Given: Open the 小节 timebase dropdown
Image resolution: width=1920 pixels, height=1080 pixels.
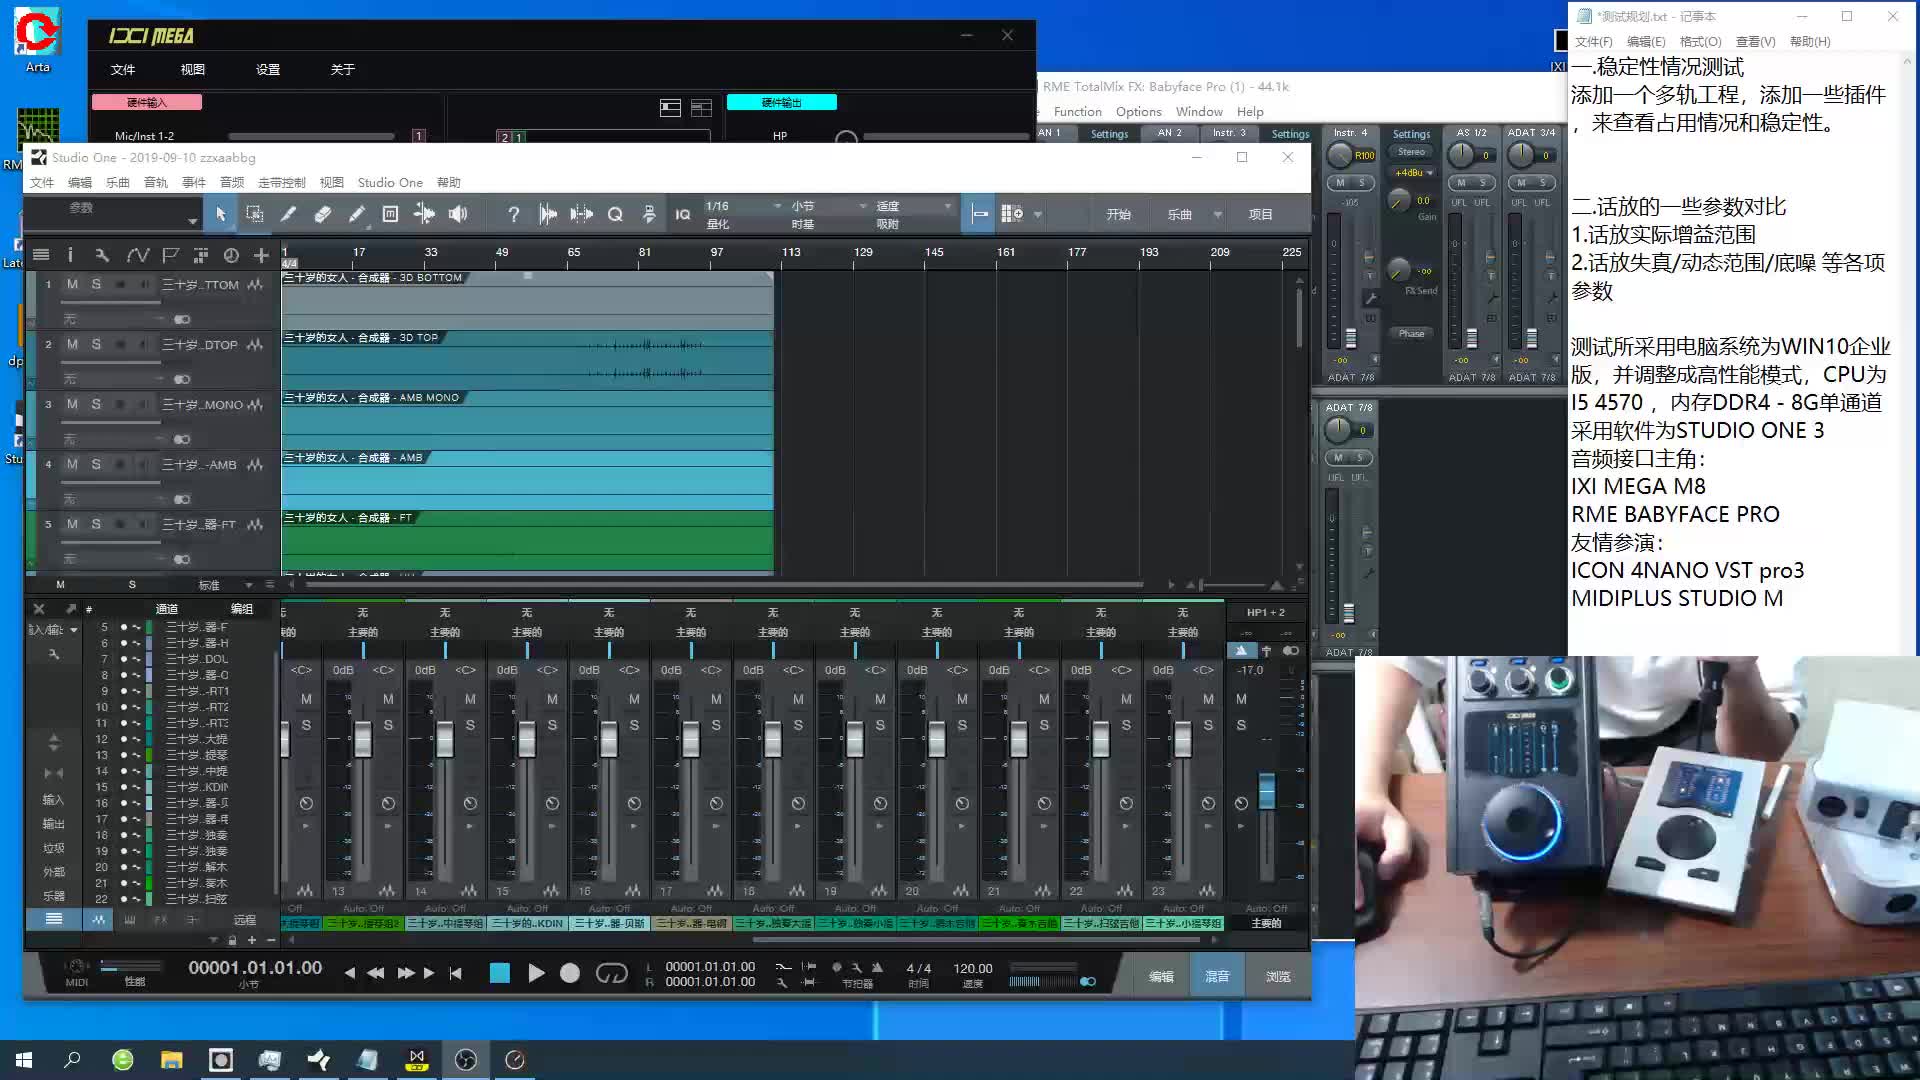Looking at the screenshot, I should (x=862, y=206).
